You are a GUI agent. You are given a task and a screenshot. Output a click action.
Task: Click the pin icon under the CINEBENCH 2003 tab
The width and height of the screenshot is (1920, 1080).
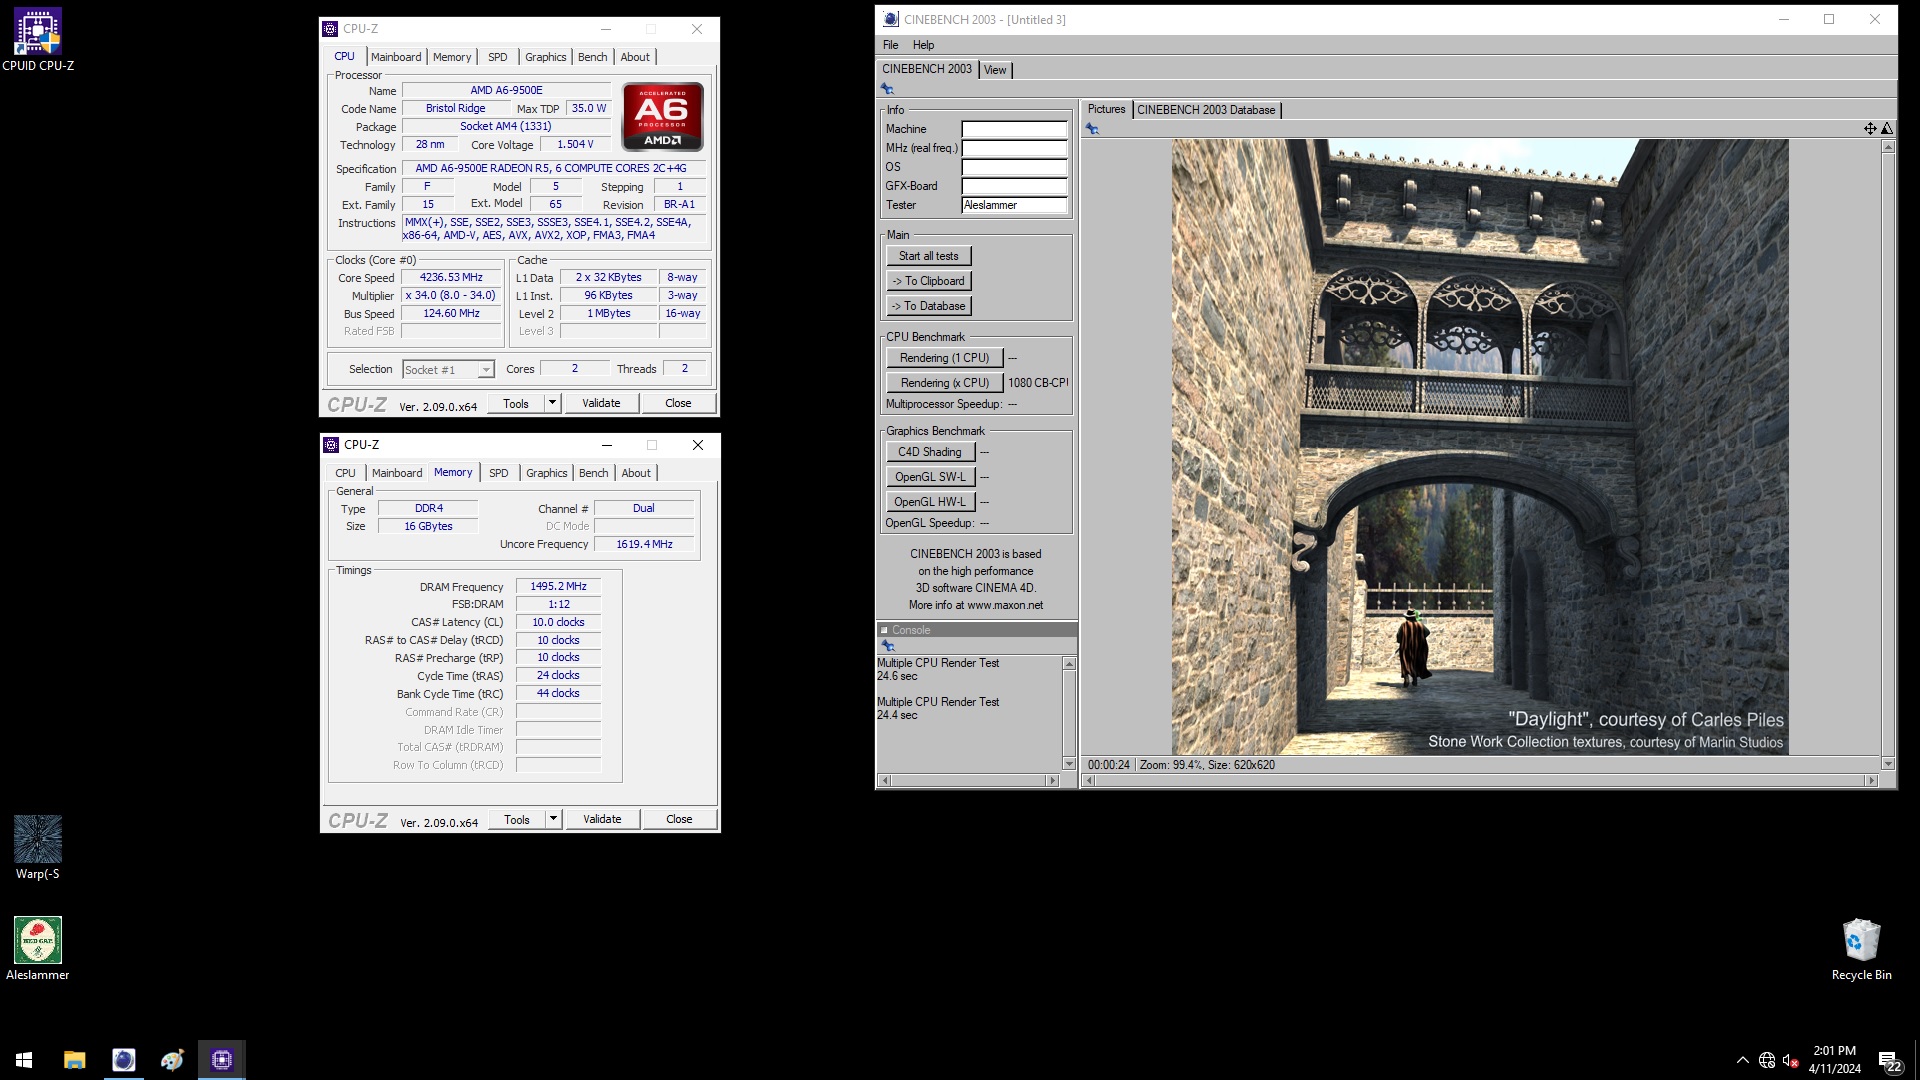(887, 89)
